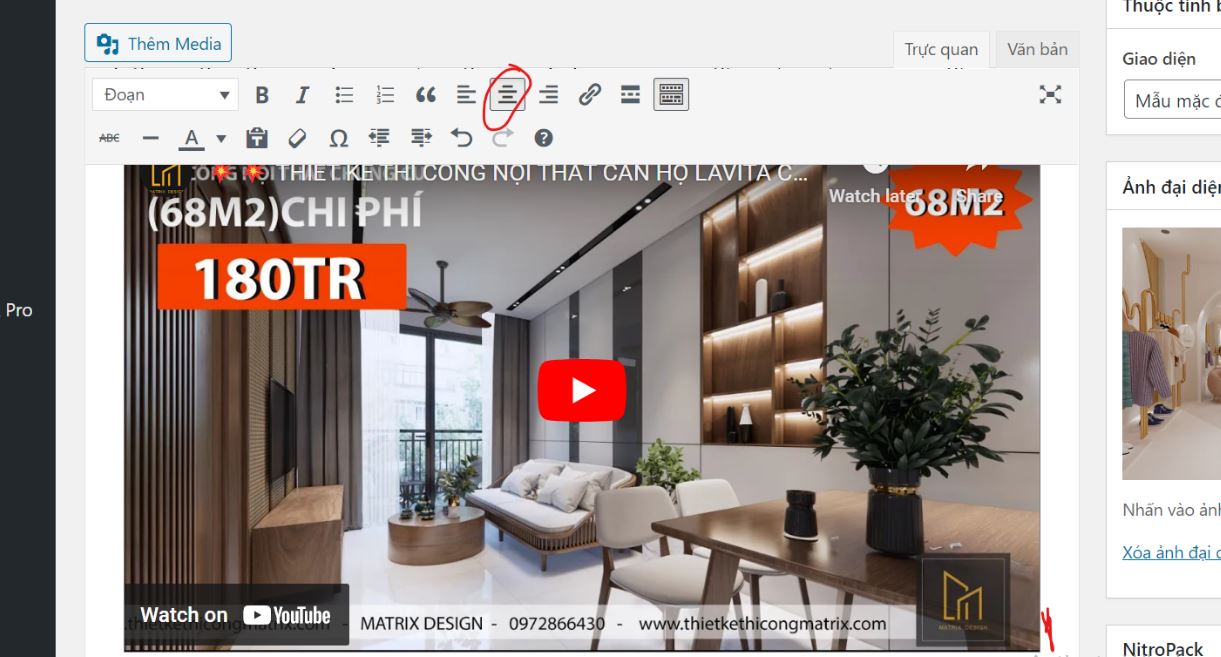Image resolution: width=1221 pixels, height=657 pixels.
Task: Insert a special character using omega icon
Action: point(339,138)
